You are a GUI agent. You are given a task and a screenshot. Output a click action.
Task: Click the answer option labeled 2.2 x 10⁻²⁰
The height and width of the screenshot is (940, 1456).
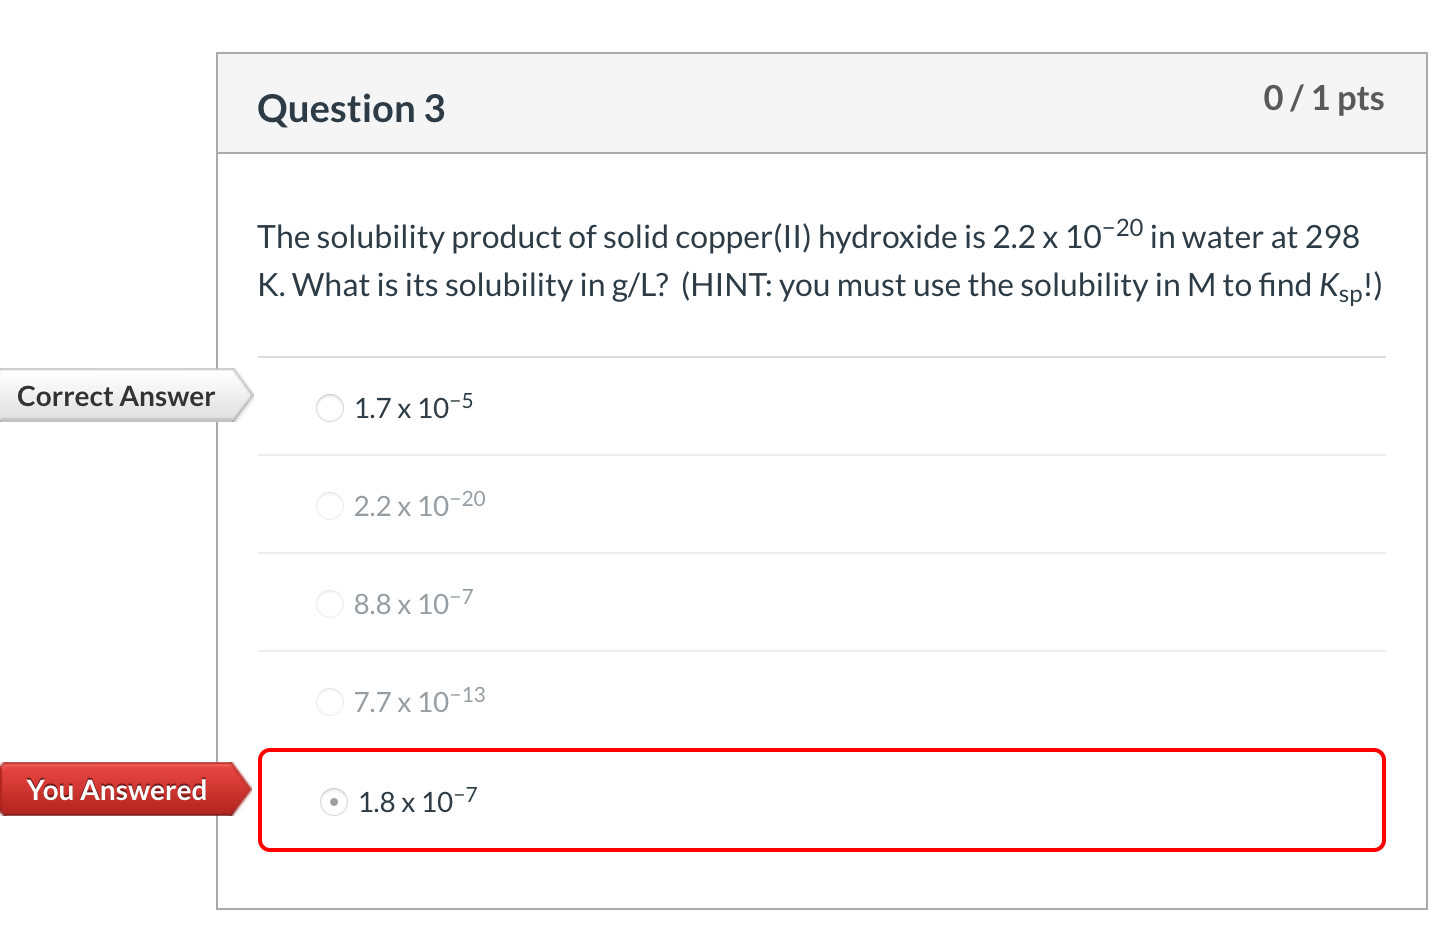(418, 504)
